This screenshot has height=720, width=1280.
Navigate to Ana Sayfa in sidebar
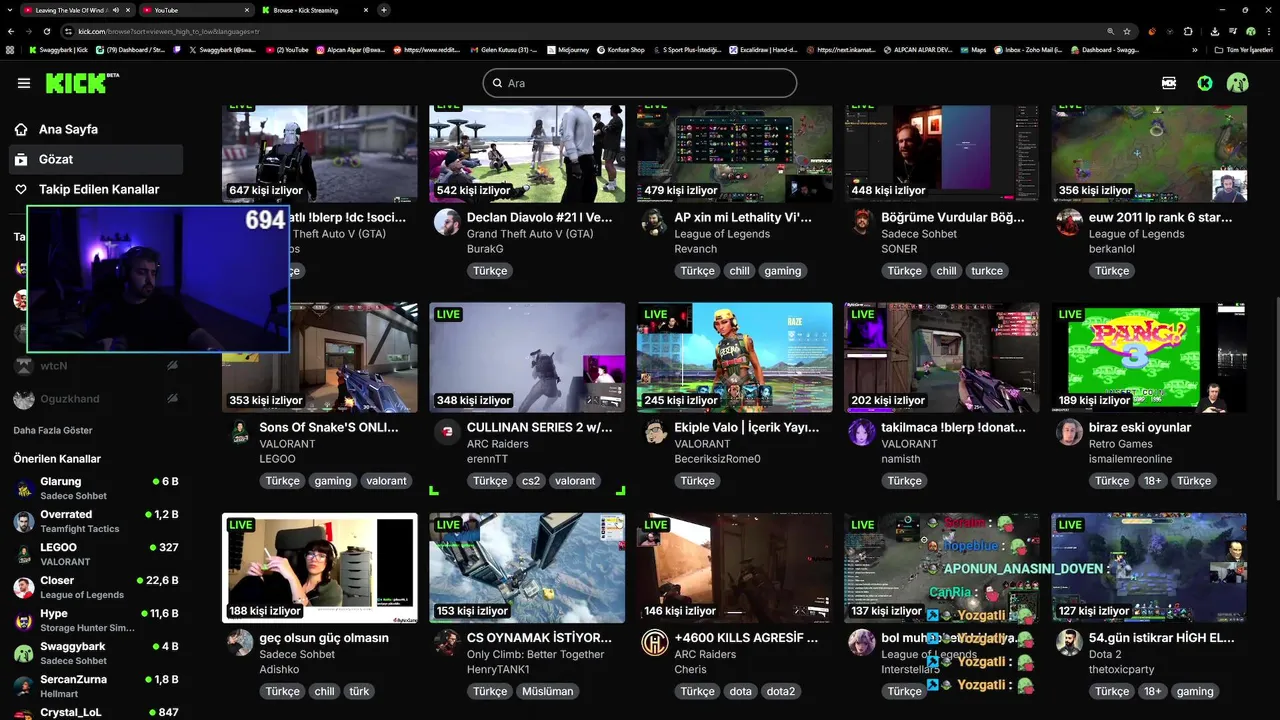click(97, 129)
